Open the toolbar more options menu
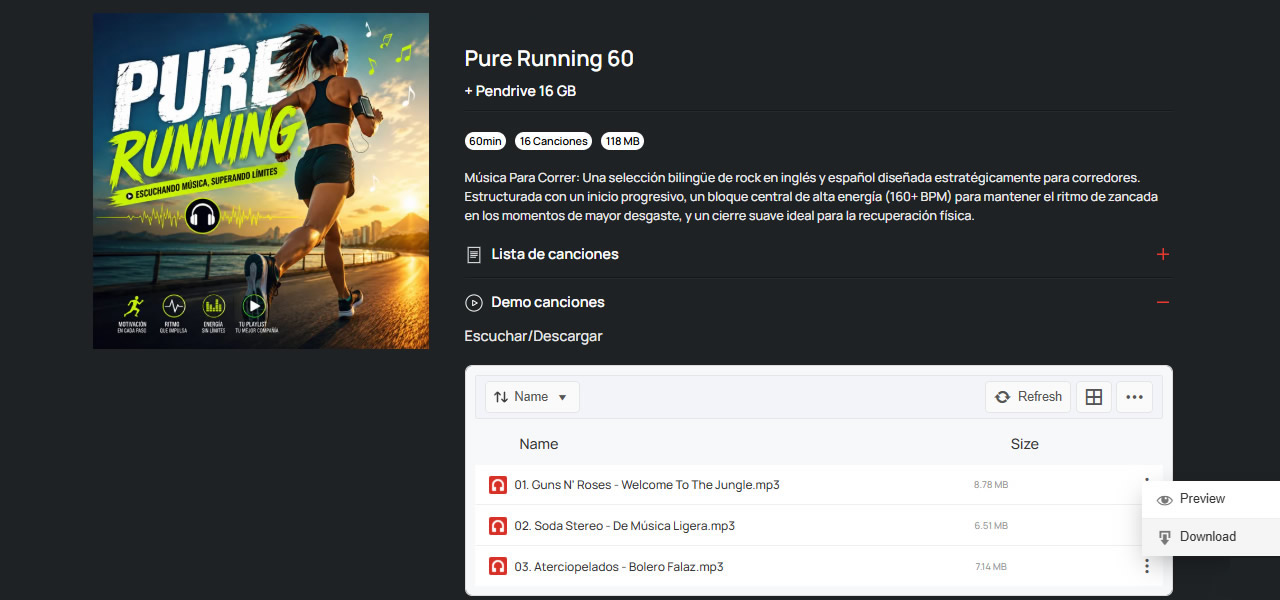 point(1134,397)
